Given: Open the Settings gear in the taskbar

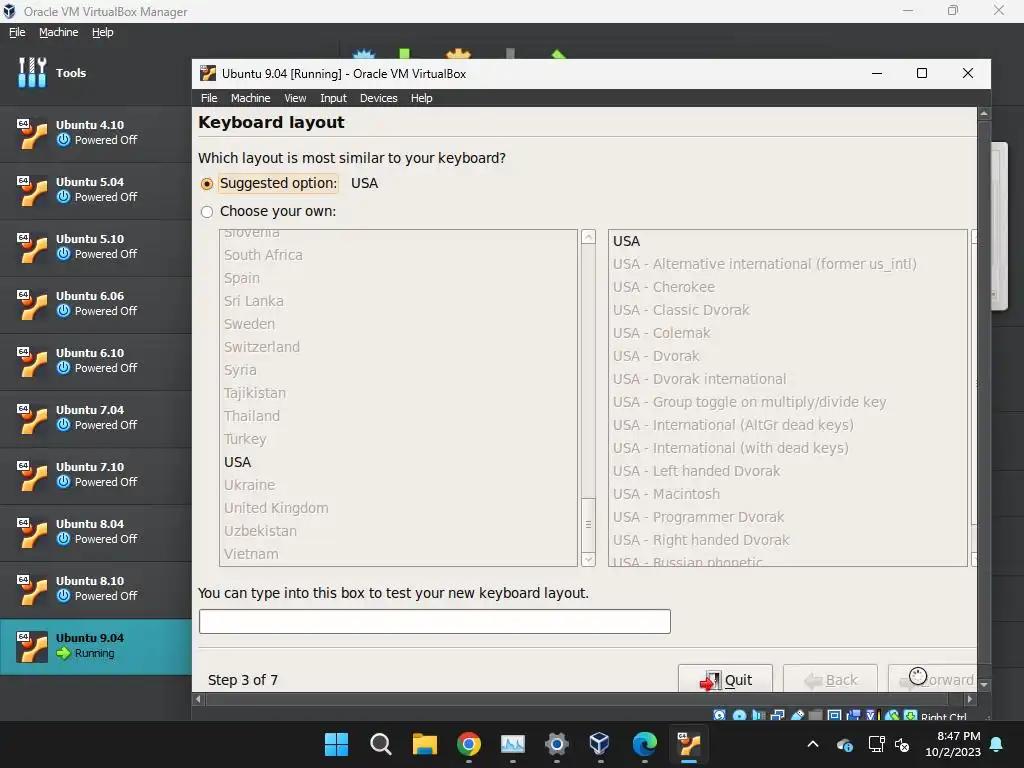Looking at the screenshot, I should click(556, 744).
